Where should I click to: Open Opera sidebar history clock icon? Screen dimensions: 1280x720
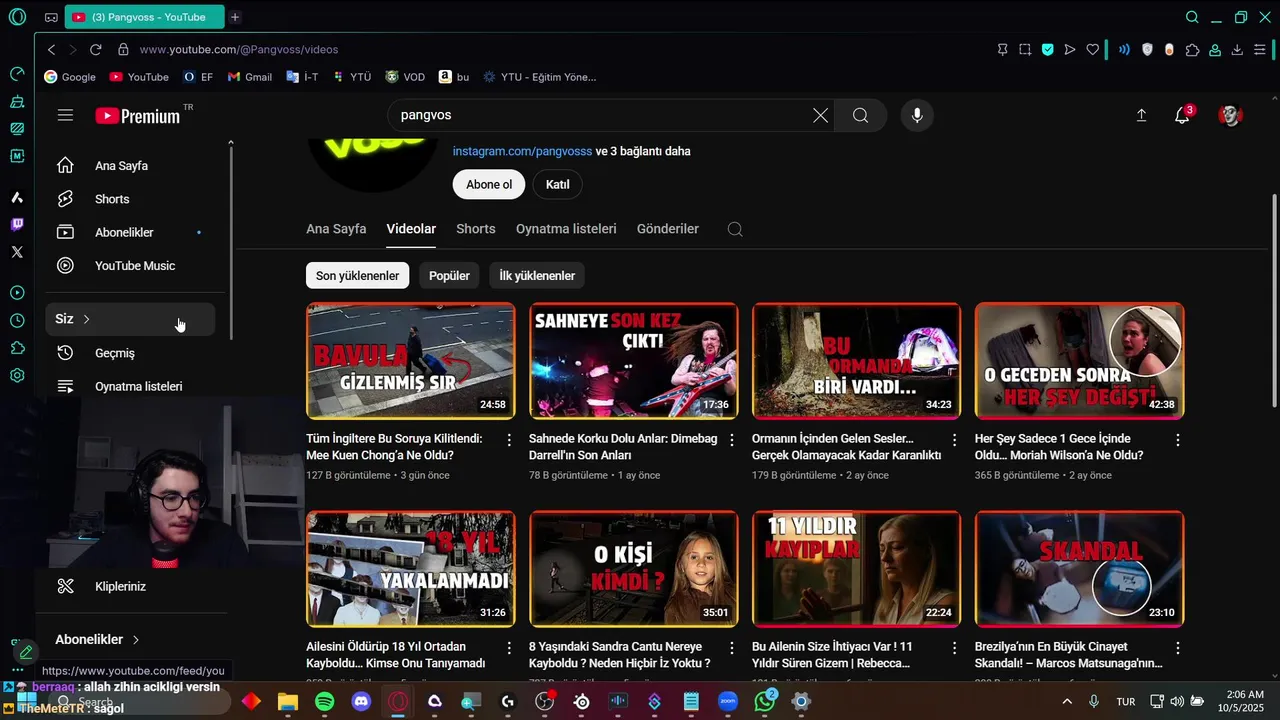(x=17, y=321)
